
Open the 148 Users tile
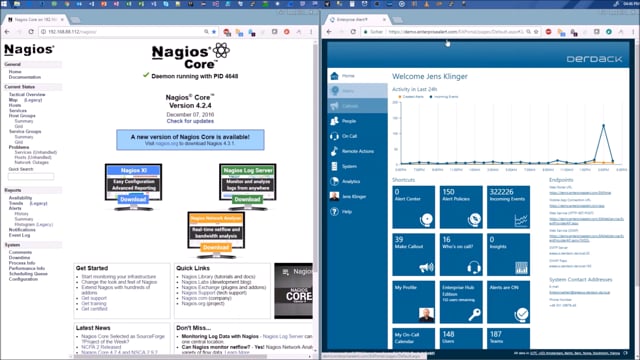pyautogui.click(x=461, y=338)
